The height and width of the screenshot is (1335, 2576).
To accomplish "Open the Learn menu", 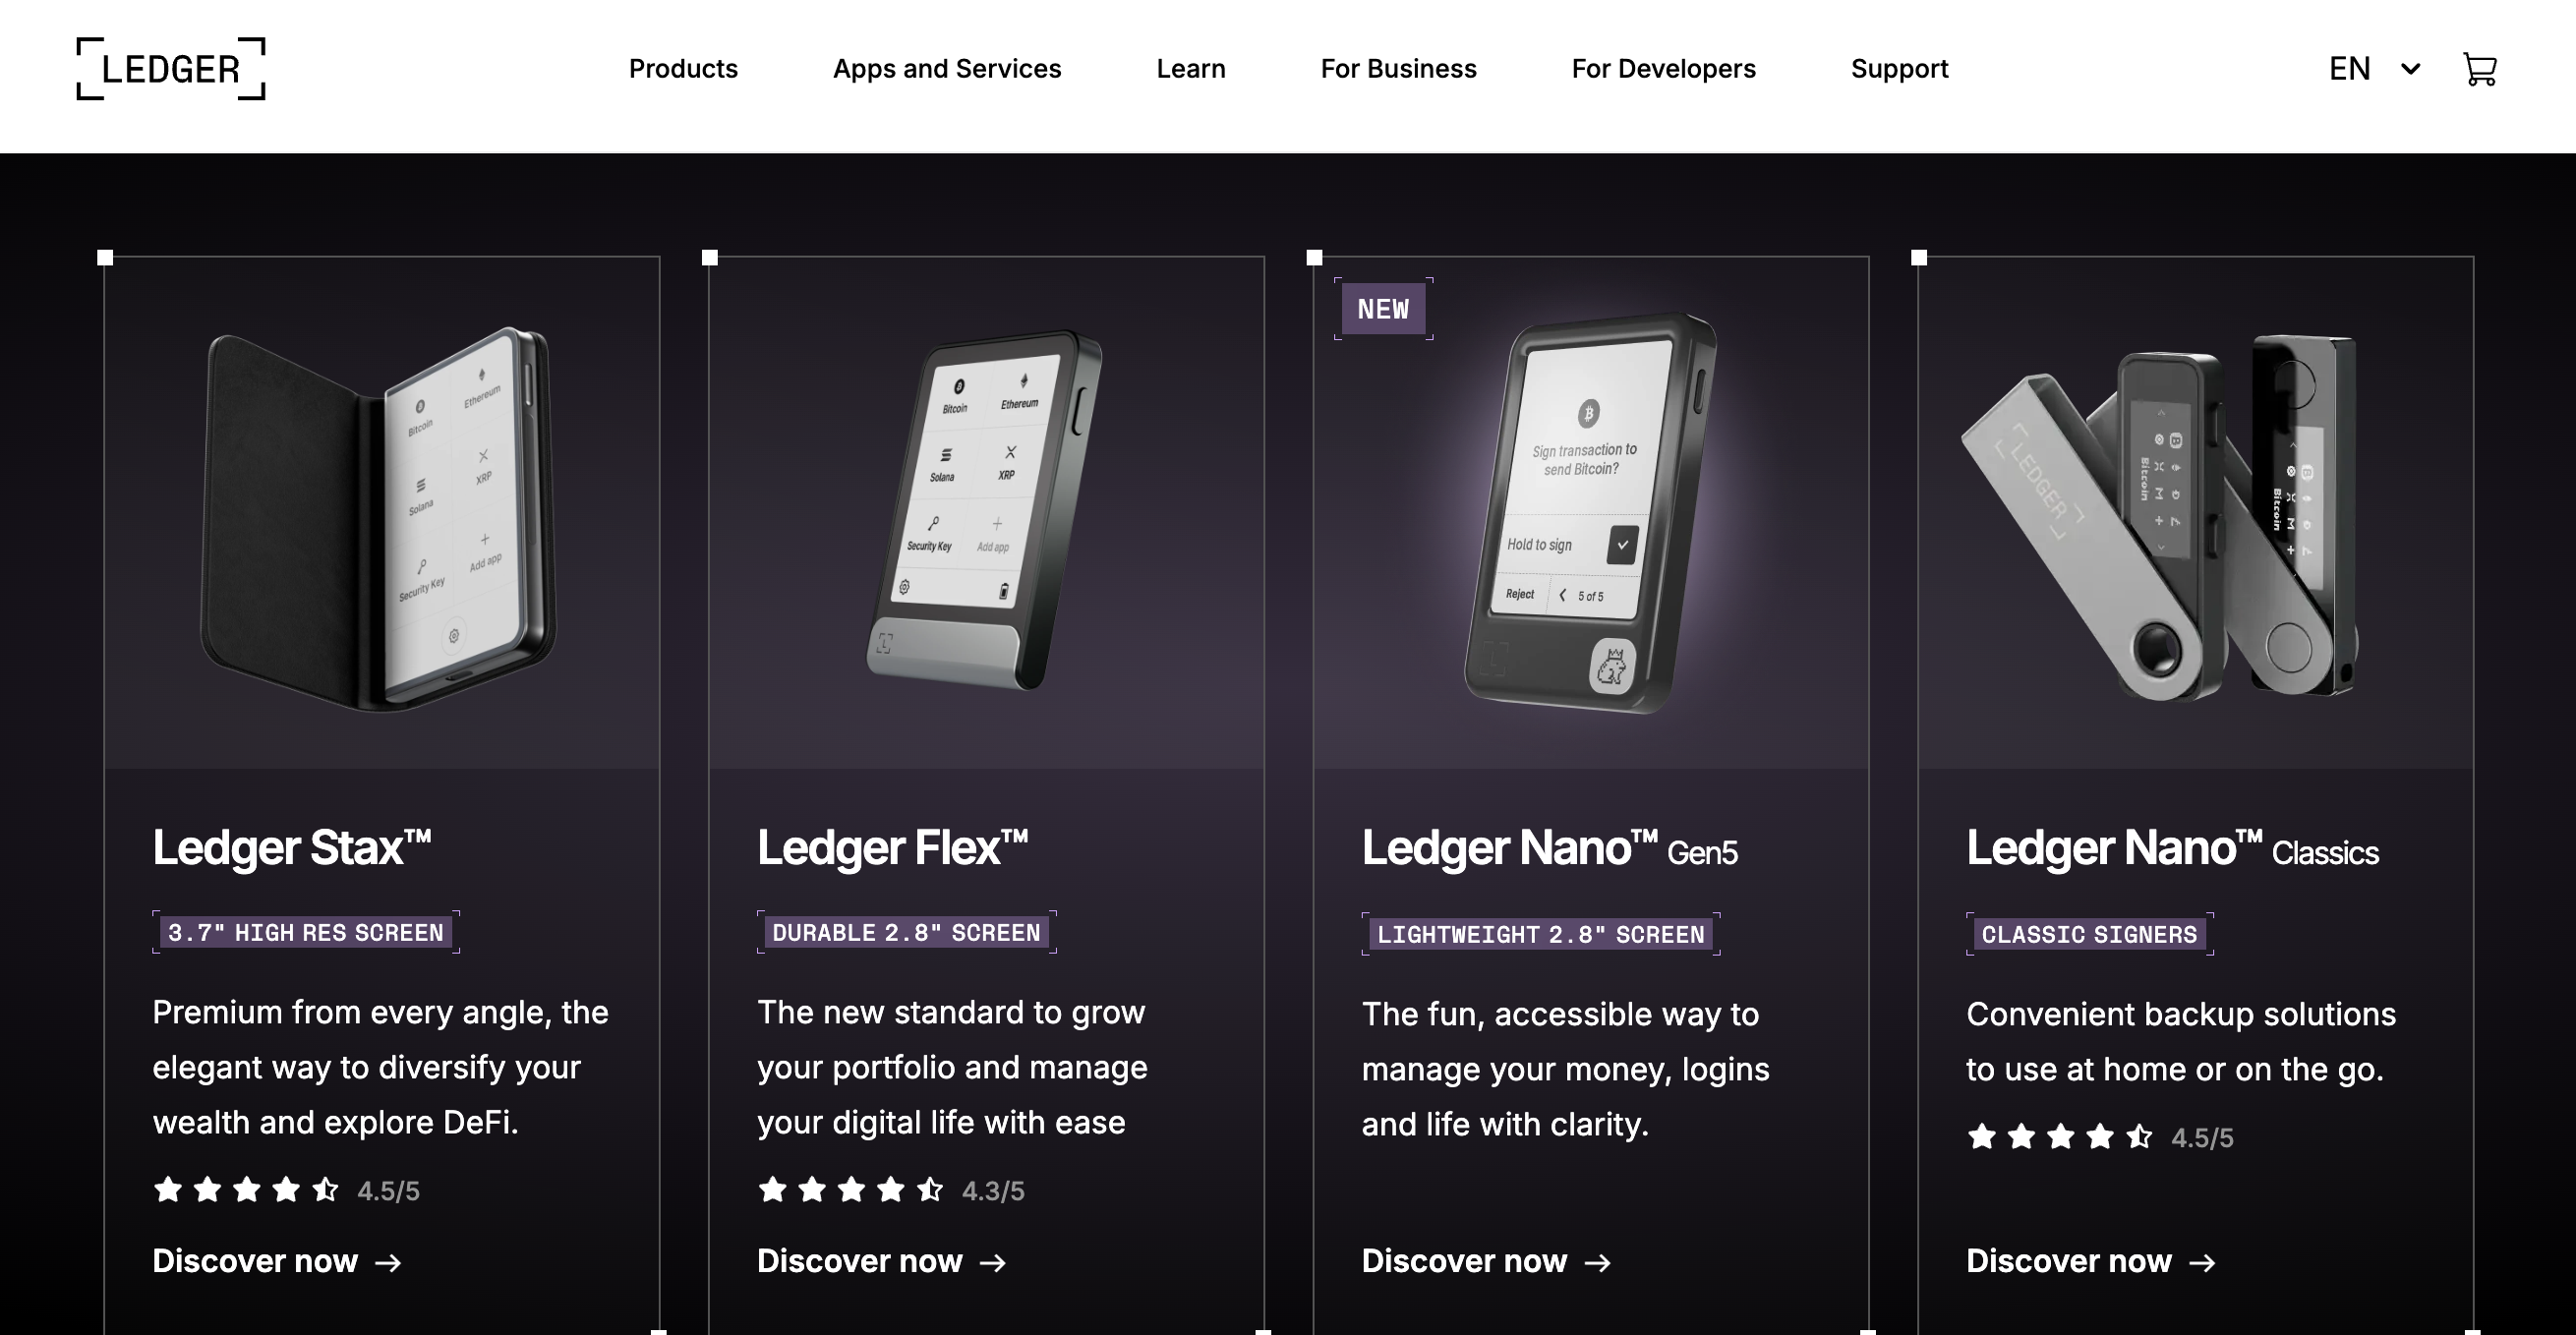I will [x=1190, y=69].
